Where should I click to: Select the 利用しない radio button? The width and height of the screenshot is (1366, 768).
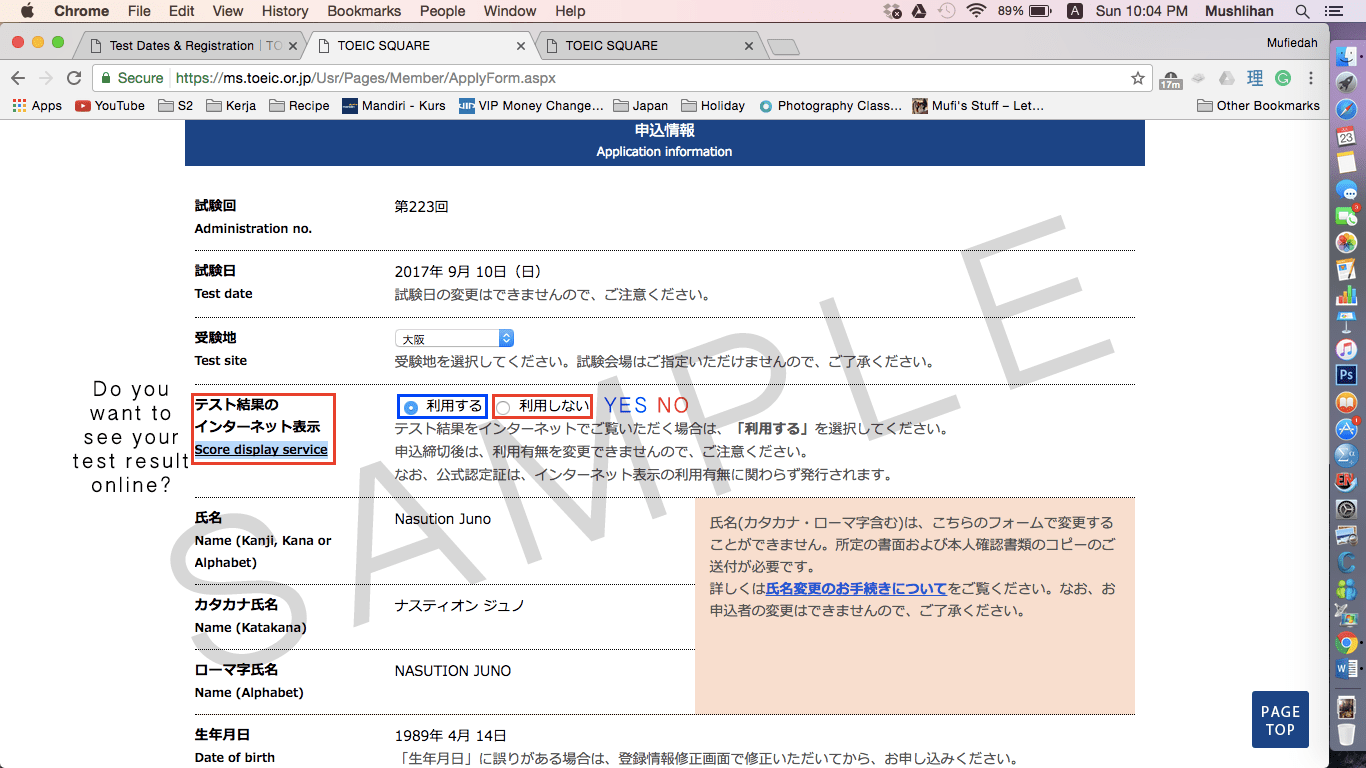click(x=503, y=407)
